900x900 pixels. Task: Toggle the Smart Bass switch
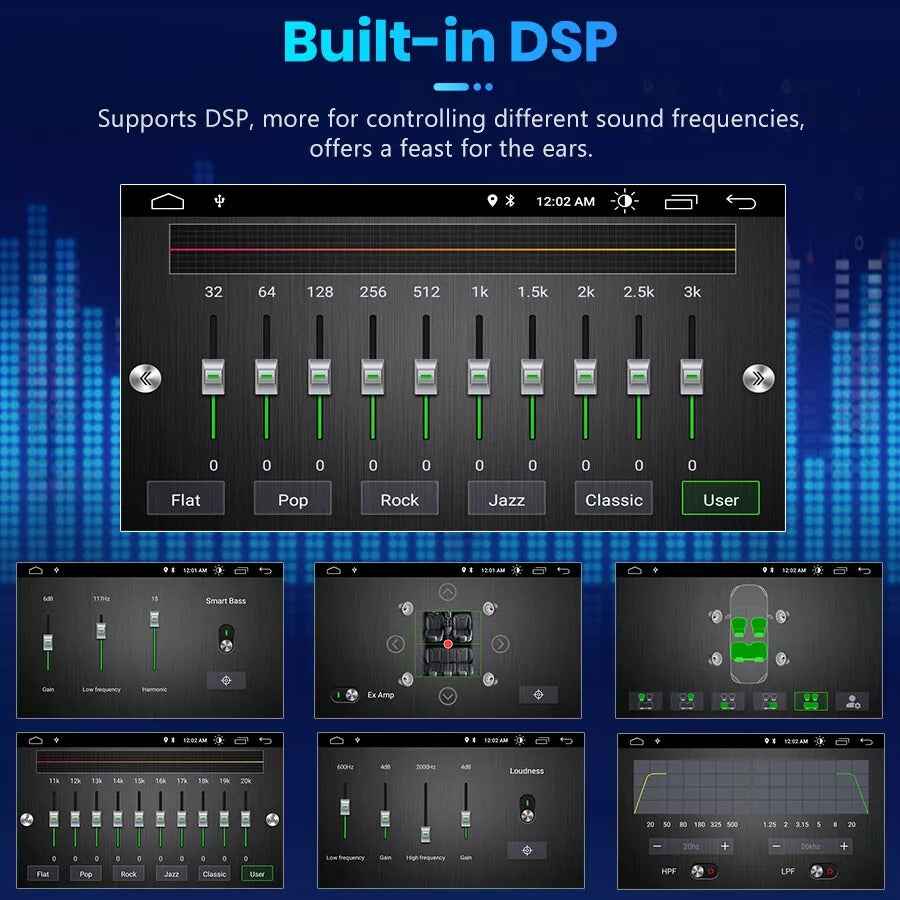pos(226,638)
